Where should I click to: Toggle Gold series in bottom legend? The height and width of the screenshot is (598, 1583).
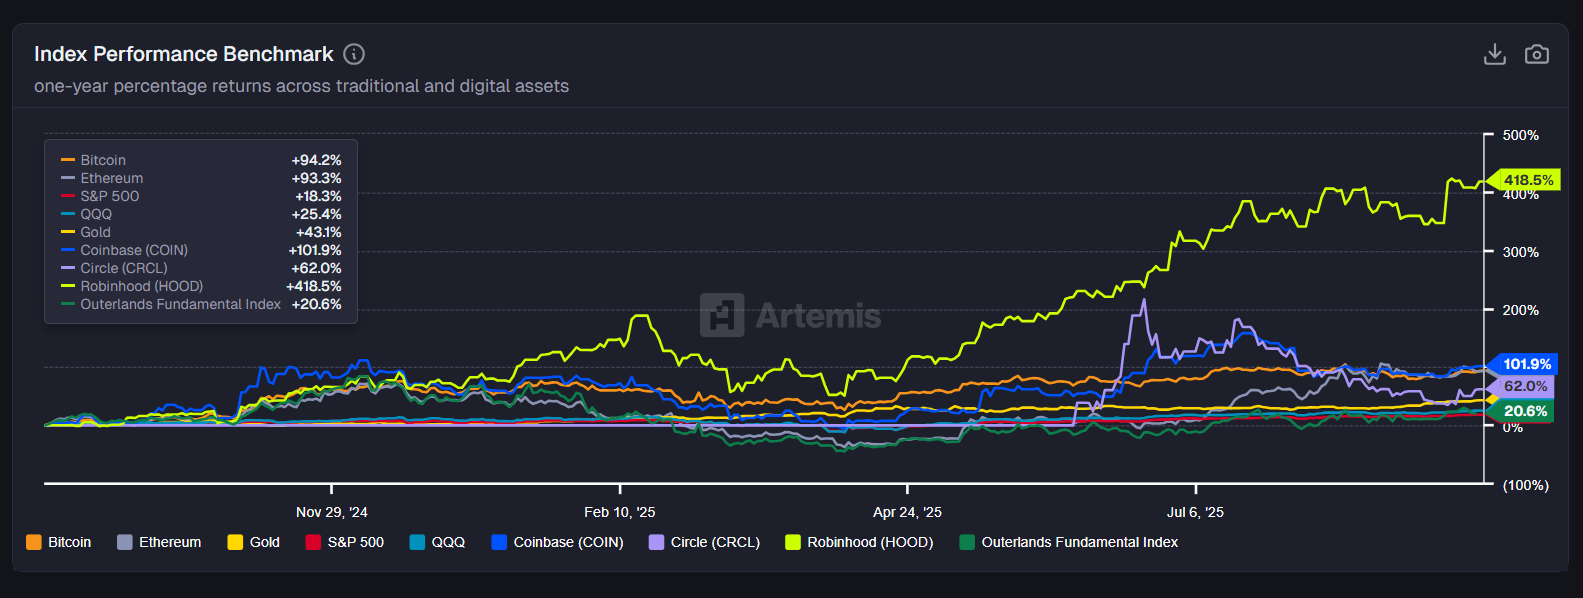point(254,542)
